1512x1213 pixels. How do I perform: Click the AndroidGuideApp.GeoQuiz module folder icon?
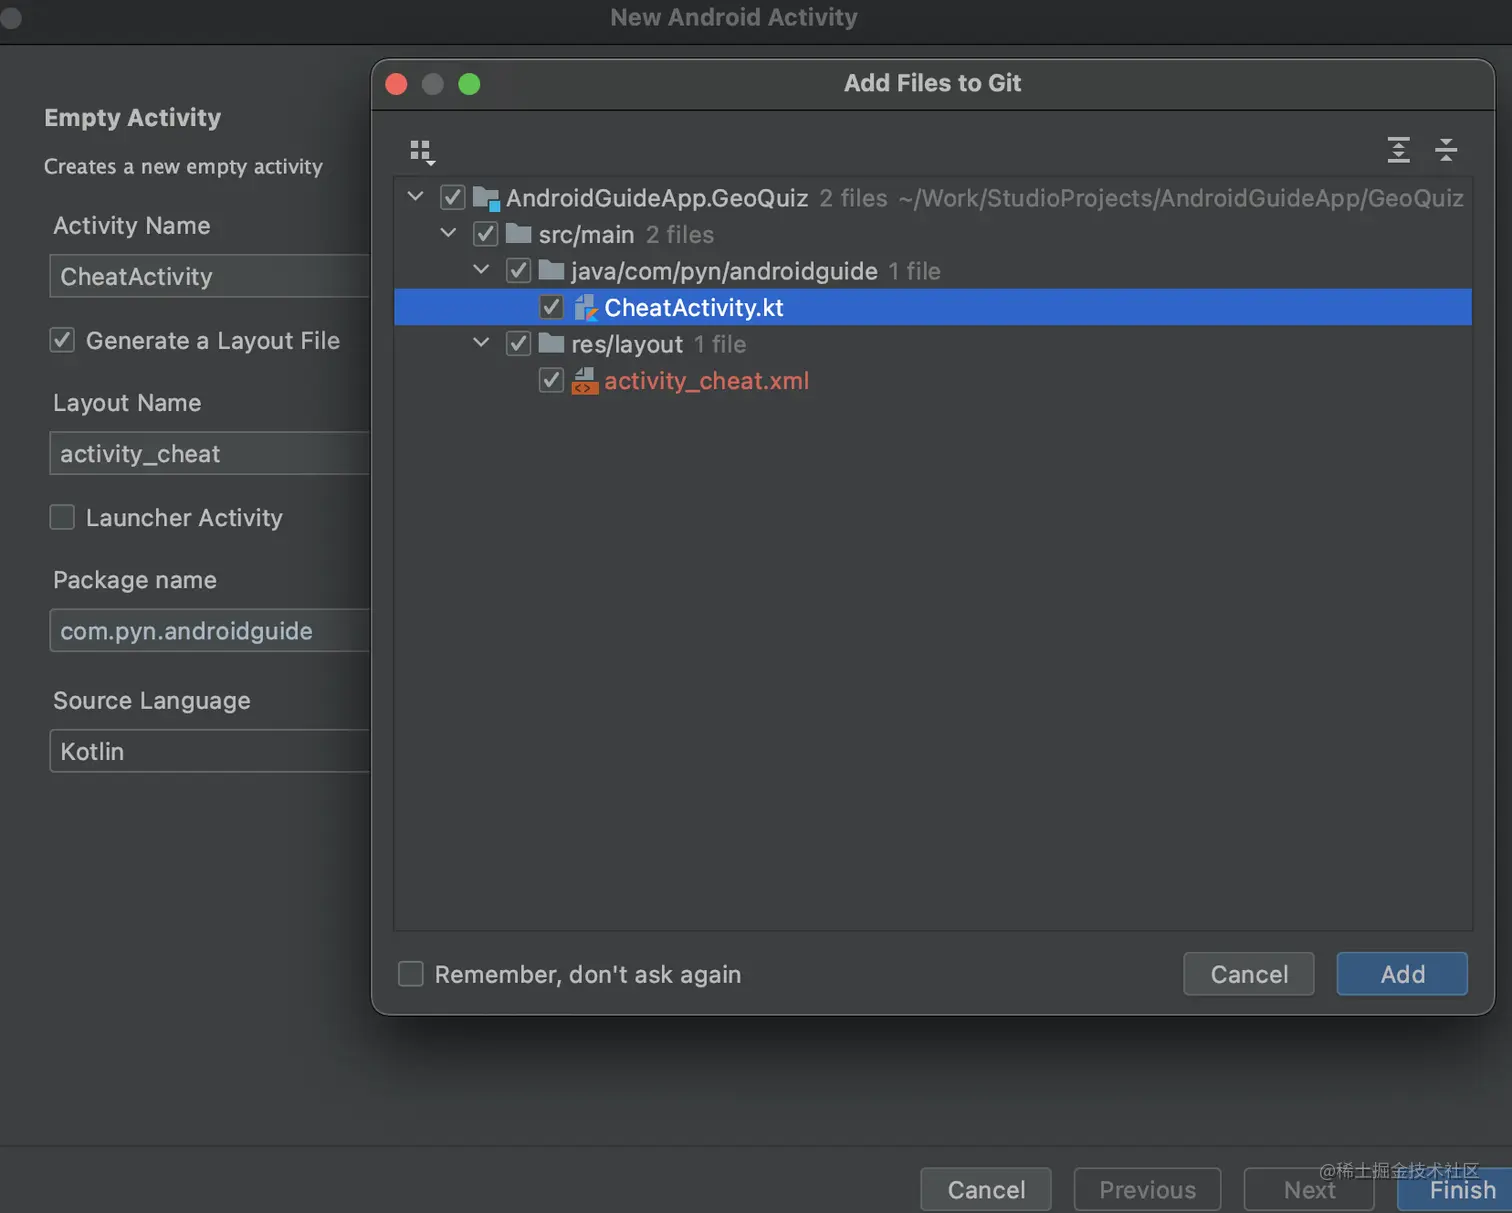(x=486, y=198)
